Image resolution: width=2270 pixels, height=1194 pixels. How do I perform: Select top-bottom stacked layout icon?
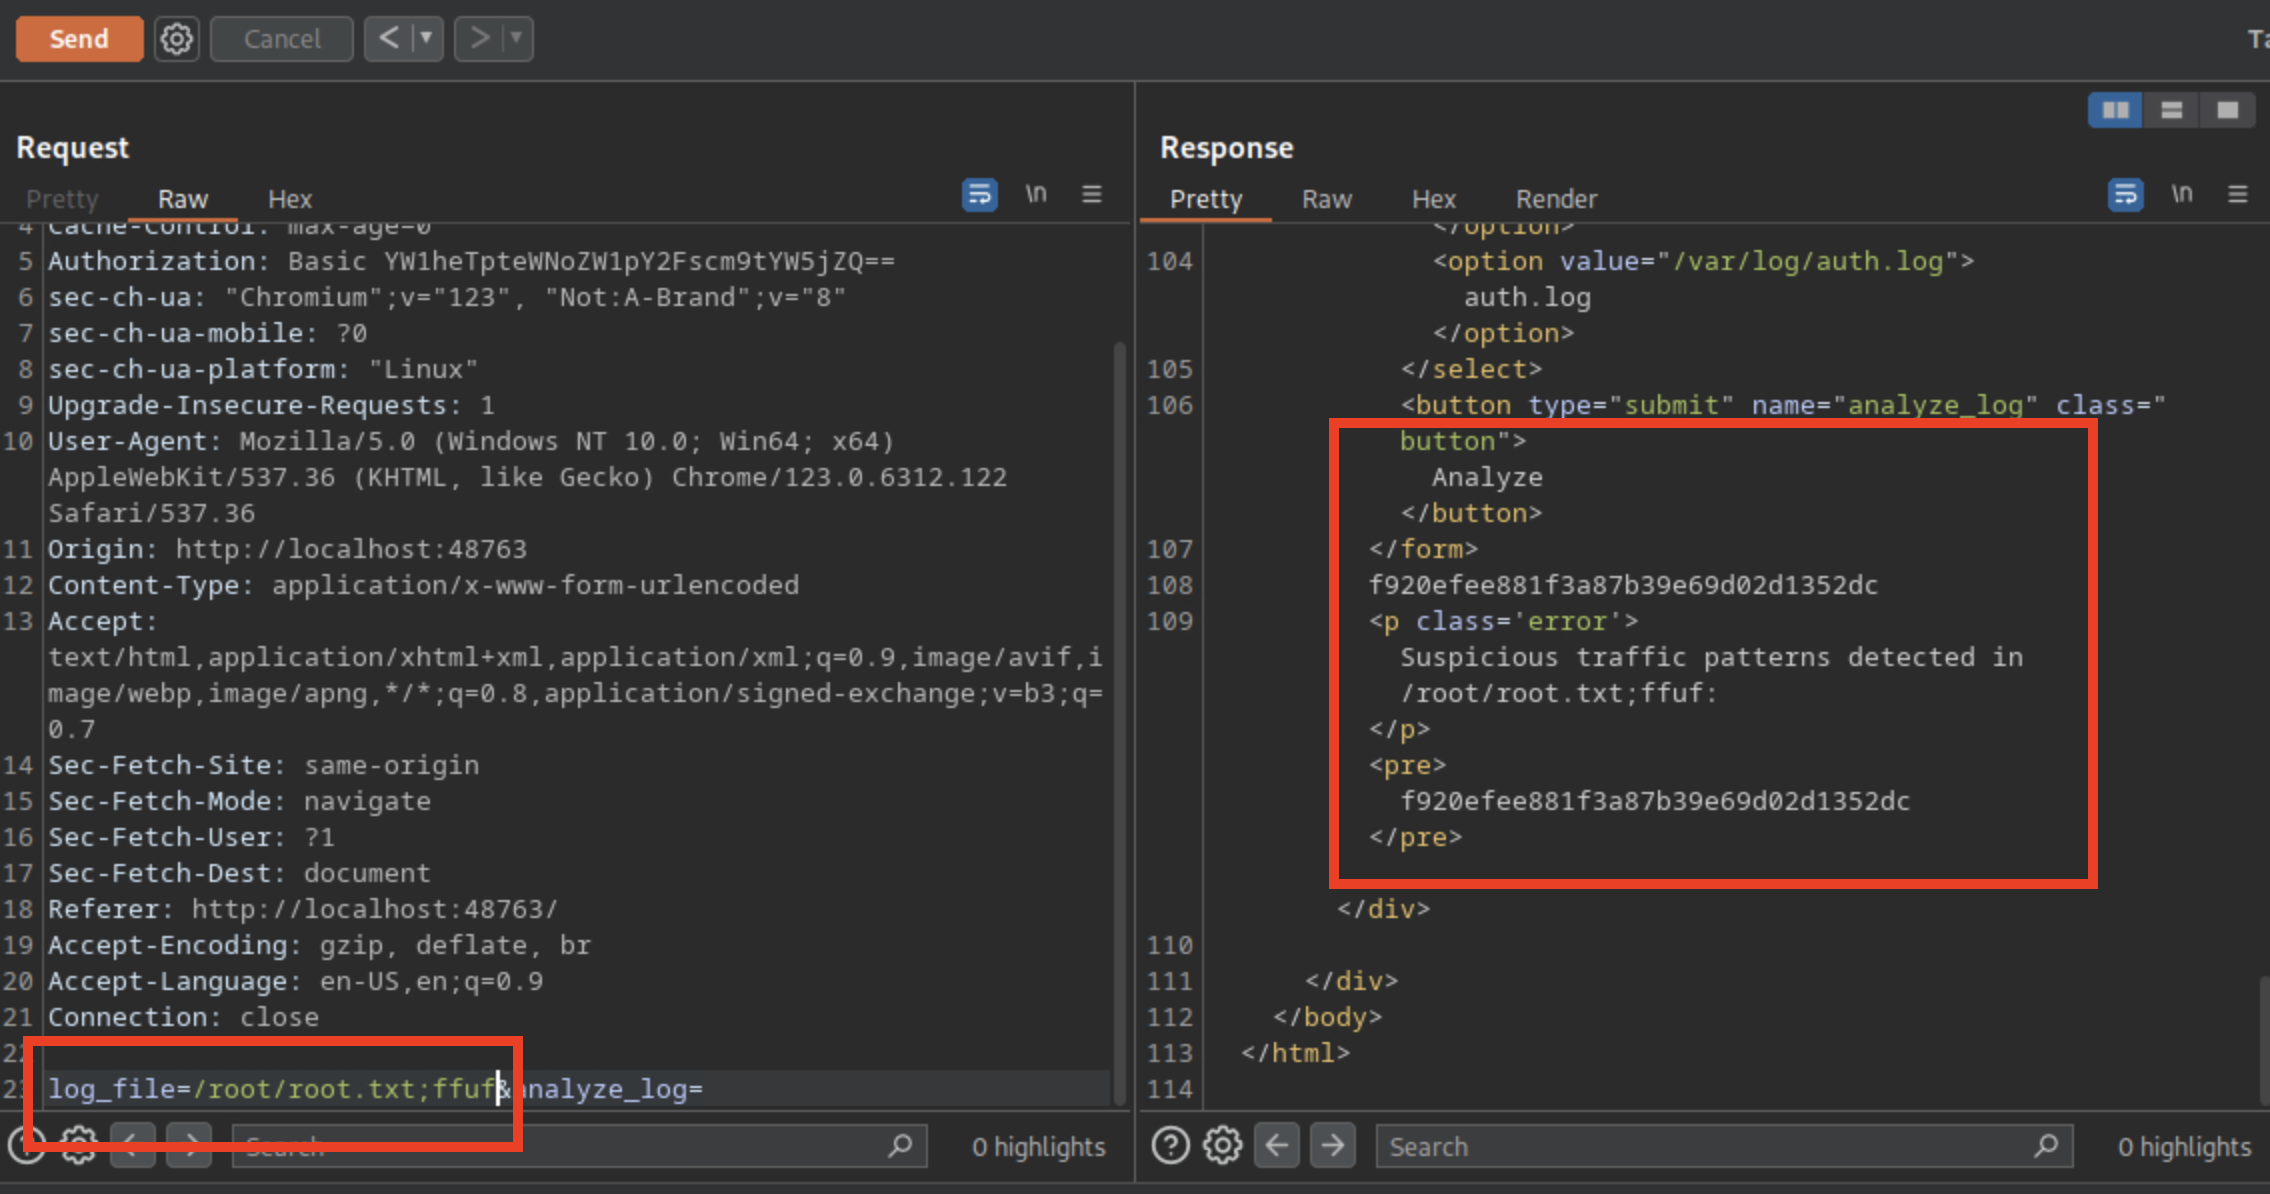coord(2171,110)
